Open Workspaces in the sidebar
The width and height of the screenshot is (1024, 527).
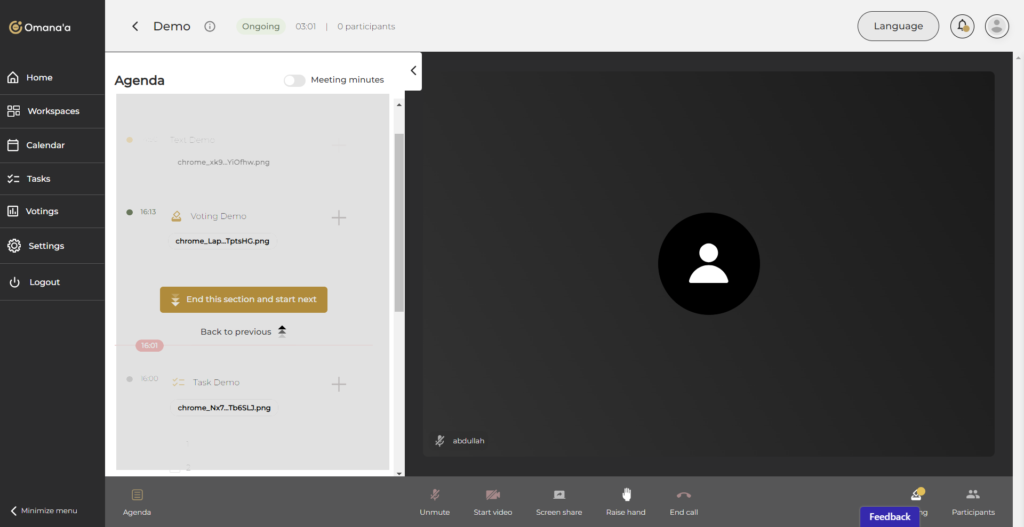pyautogui.click(x=52, y=111)
